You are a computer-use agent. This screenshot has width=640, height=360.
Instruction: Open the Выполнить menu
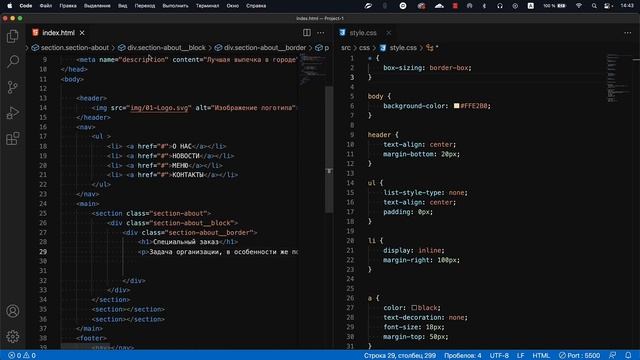click(176, 6)
